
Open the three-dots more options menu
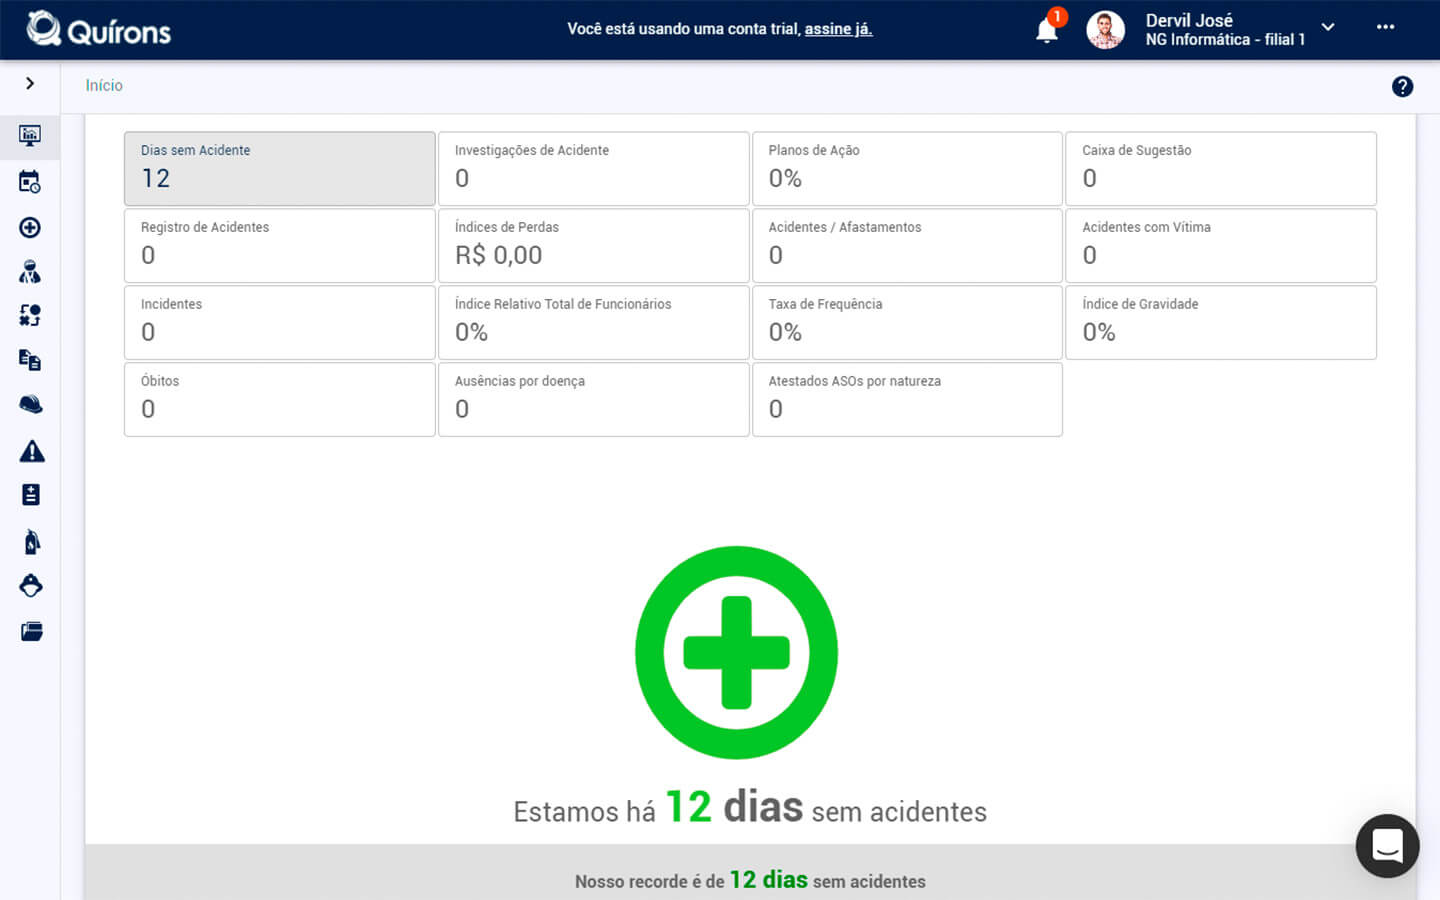click(x=1385, y=27)
